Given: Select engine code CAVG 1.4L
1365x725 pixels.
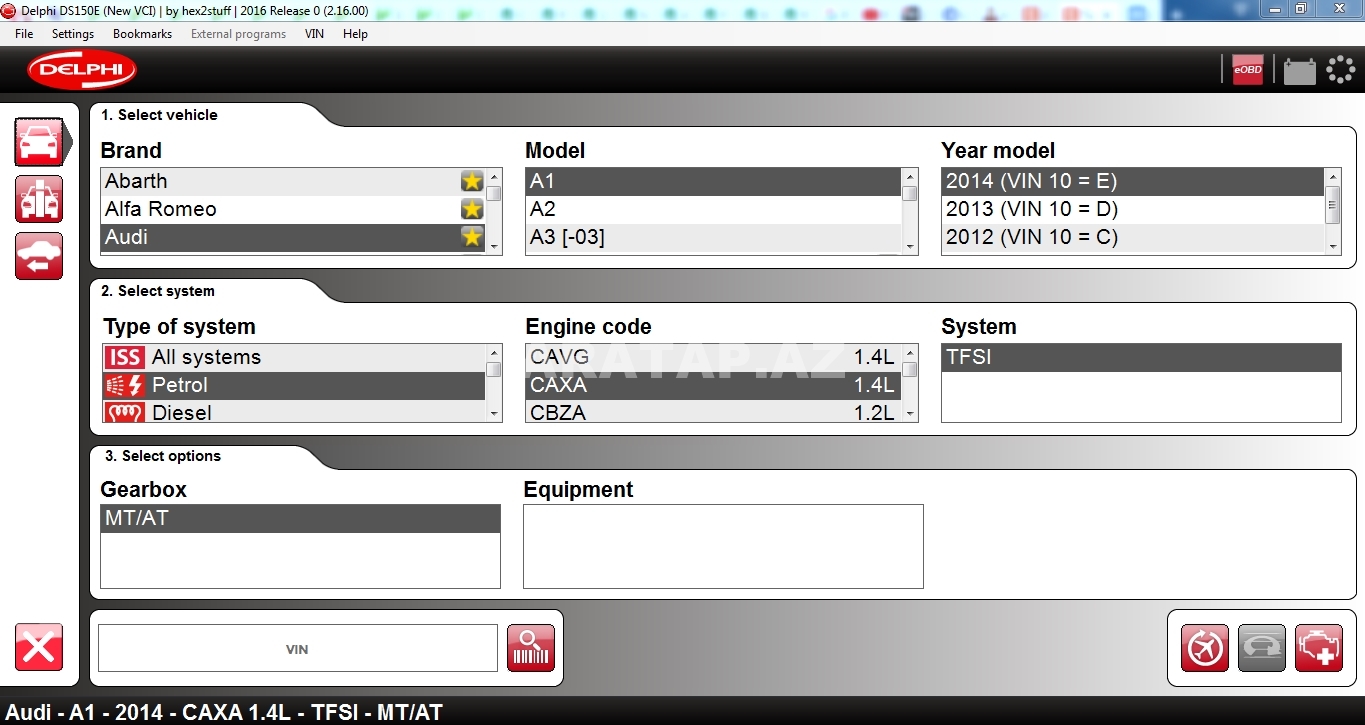Looking at the screenshot, I should click(713, 357).
